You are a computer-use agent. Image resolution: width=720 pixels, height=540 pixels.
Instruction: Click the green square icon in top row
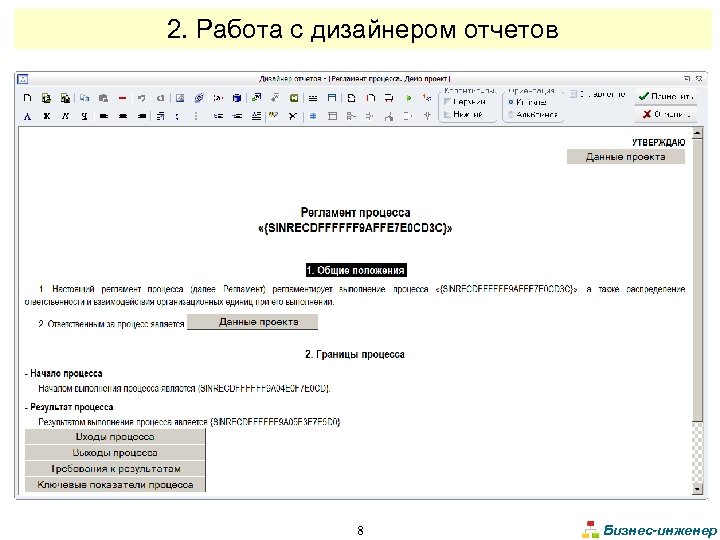point(294,98)
